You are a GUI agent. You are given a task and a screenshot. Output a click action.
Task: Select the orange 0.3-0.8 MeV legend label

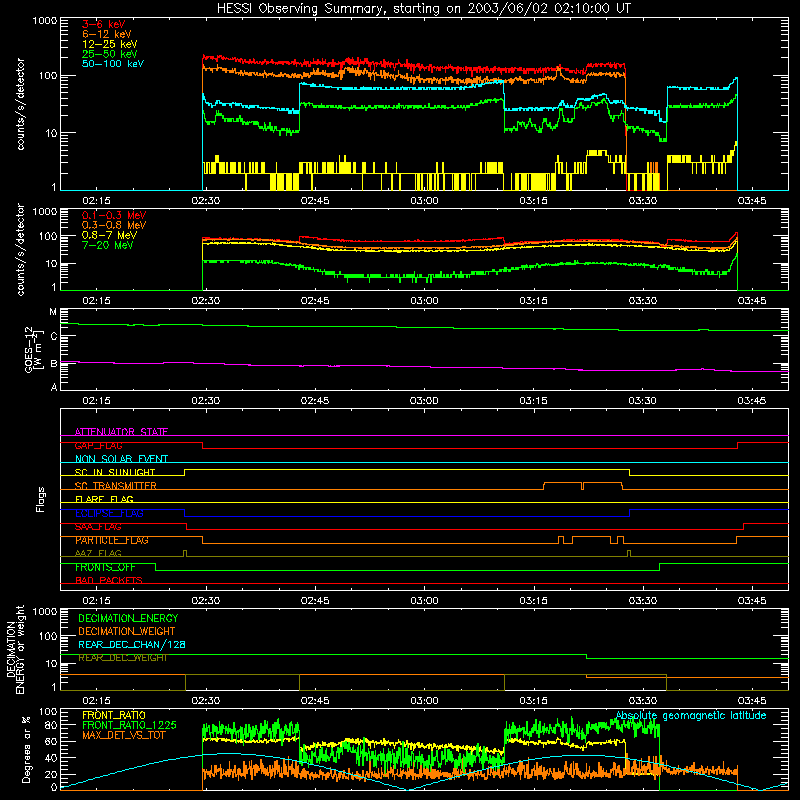point(114,225)
